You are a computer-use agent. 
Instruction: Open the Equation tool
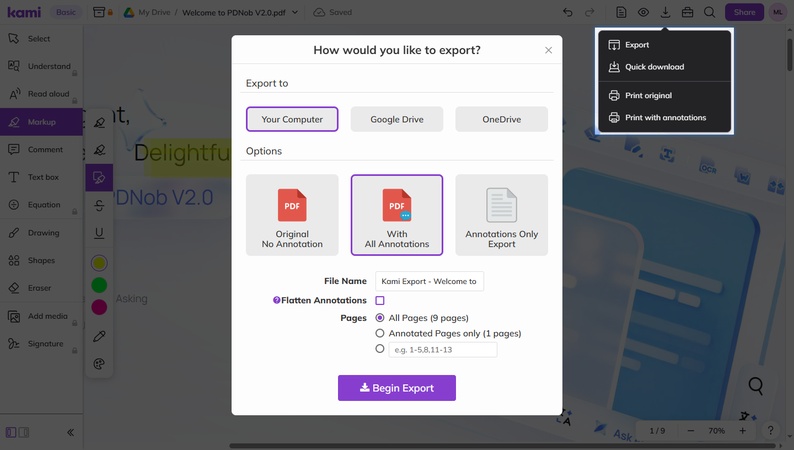tap(41, 205)
